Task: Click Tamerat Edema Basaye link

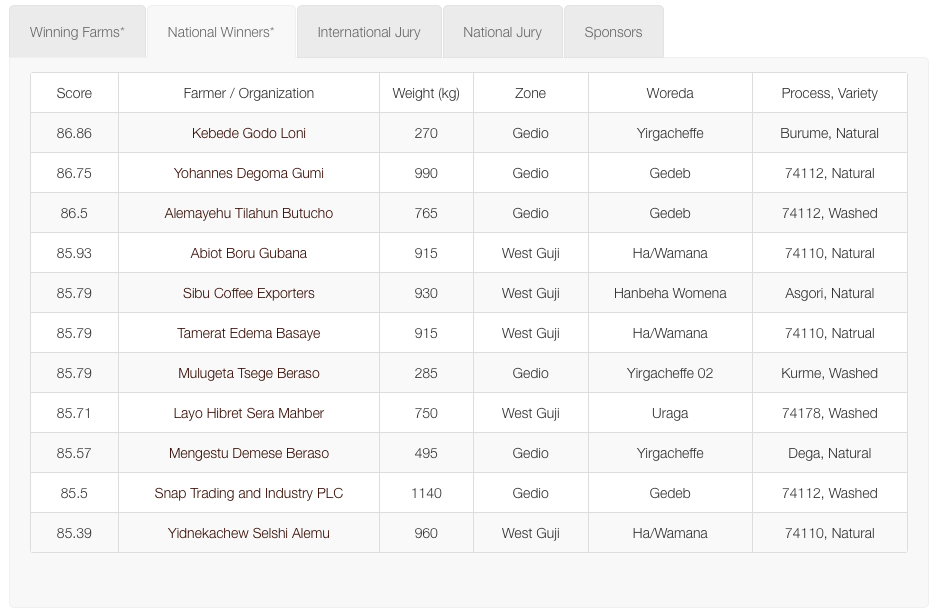Action: pos(249,333)
